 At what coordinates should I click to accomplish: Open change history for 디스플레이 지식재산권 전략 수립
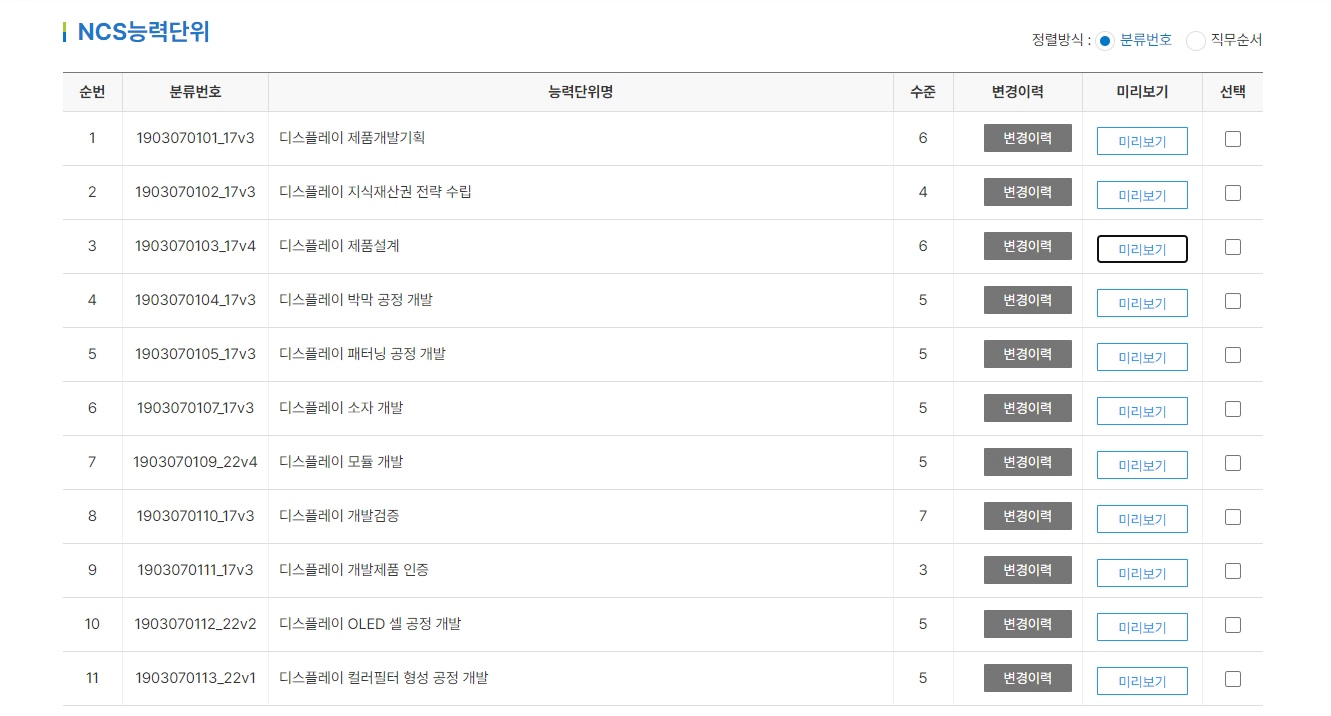(x=1028, y=192)
